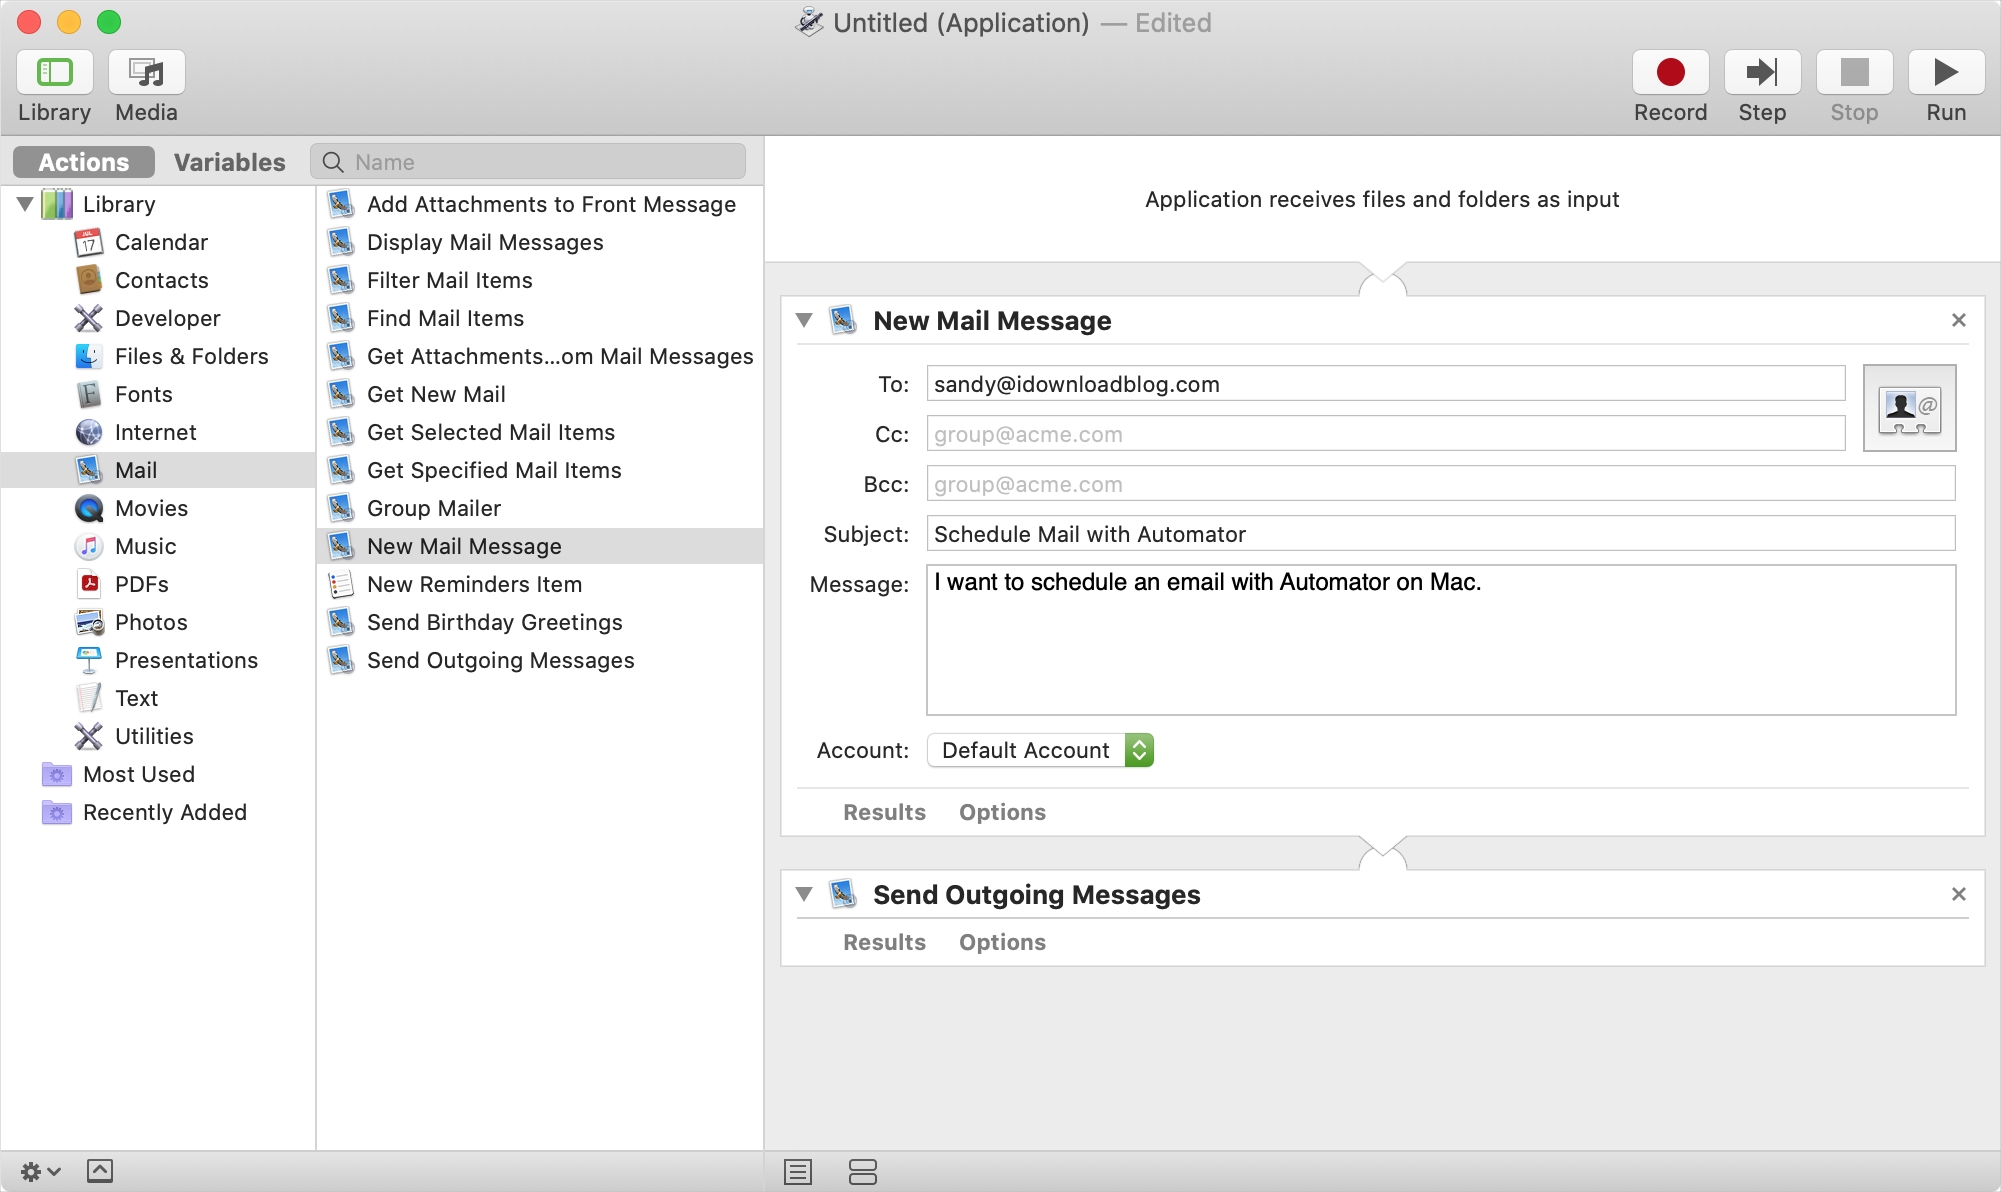Open the address book contacts picker icon
The image size is (2001, 1192).
click(1909, 408)
